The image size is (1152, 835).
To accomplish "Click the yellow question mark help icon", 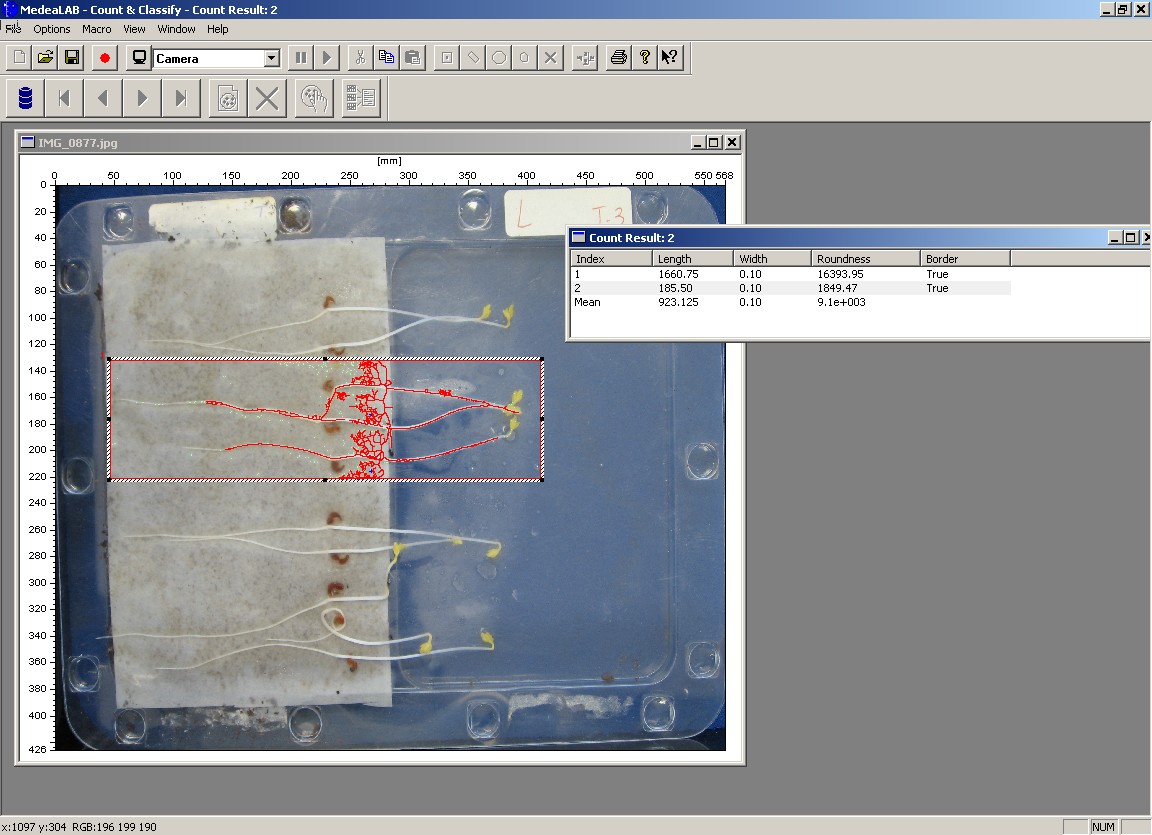I will tap(645, 58).
